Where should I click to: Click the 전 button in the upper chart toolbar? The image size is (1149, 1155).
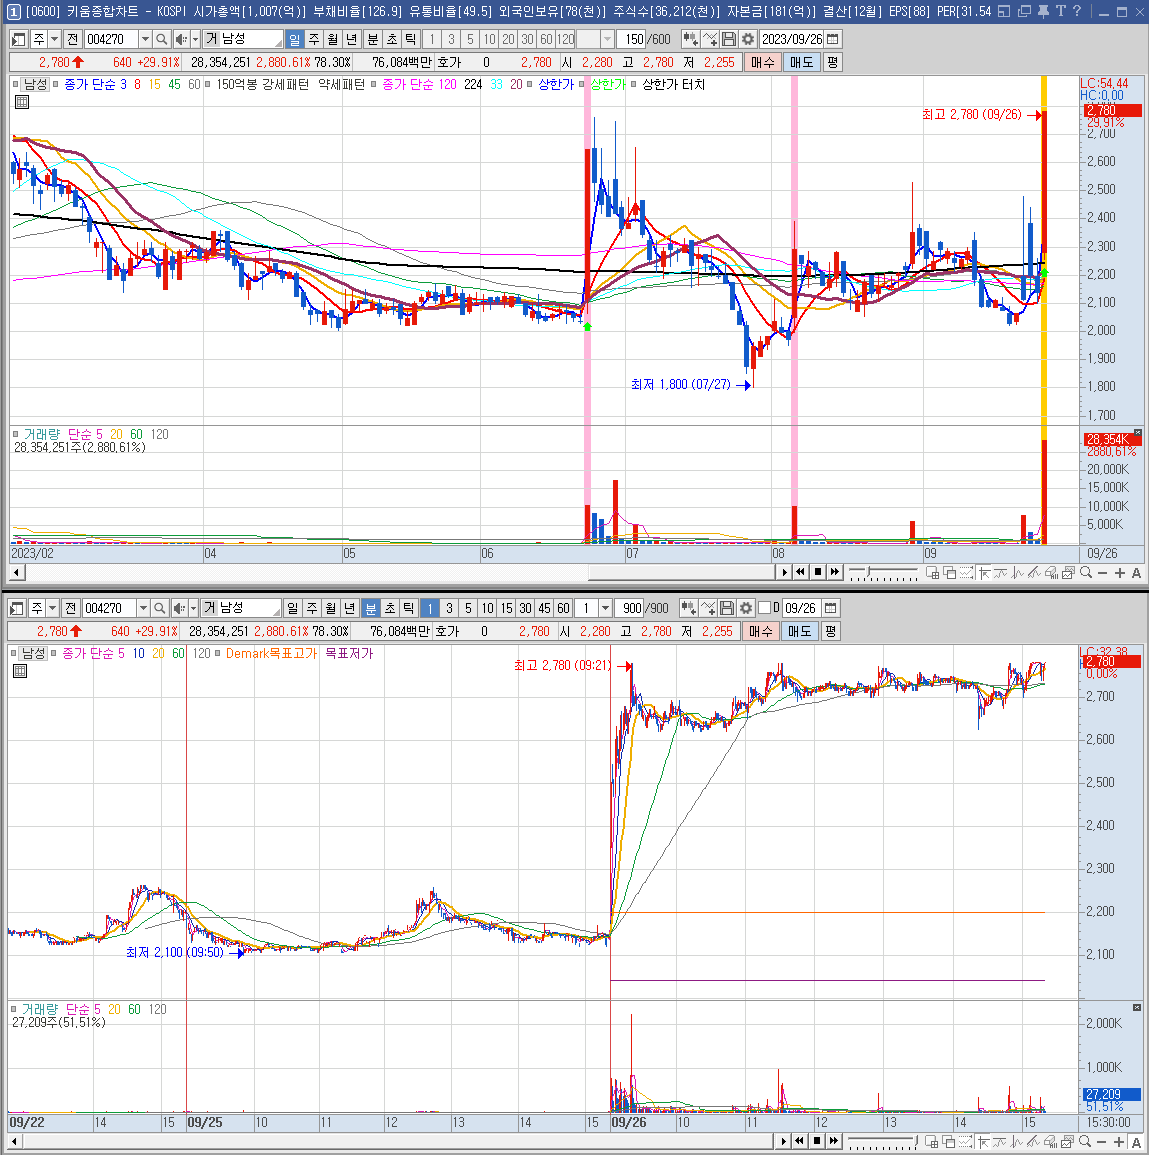pyautogui.click(x=72, y=39)
